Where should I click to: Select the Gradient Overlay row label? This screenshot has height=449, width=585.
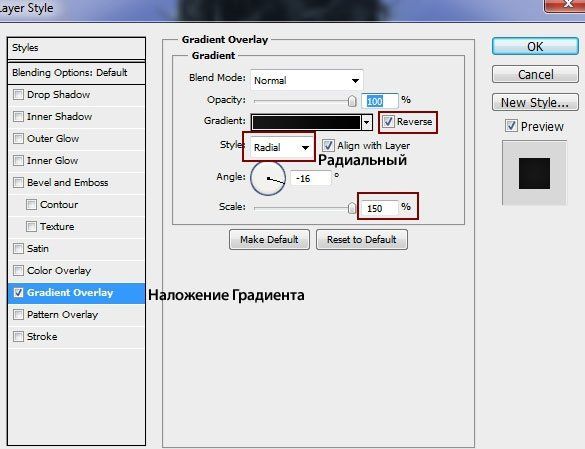click(70, 293)
